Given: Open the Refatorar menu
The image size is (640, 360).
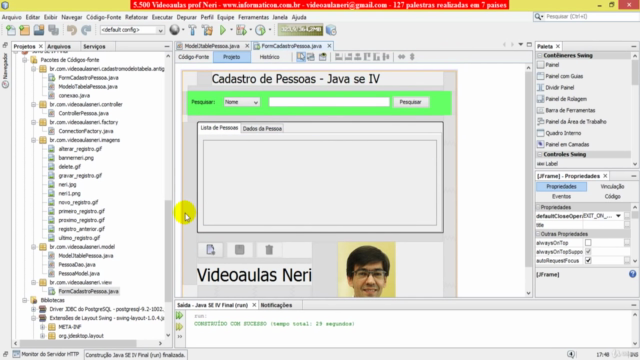Looking at the screenshot, I should pos(136,17).
